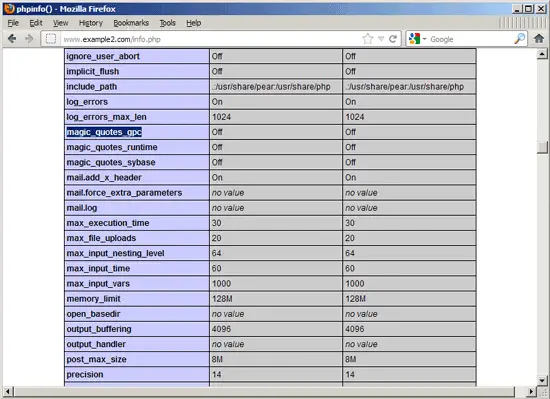Bookmark this page with the star icon
550x399 pixels.
pos(368,39)
